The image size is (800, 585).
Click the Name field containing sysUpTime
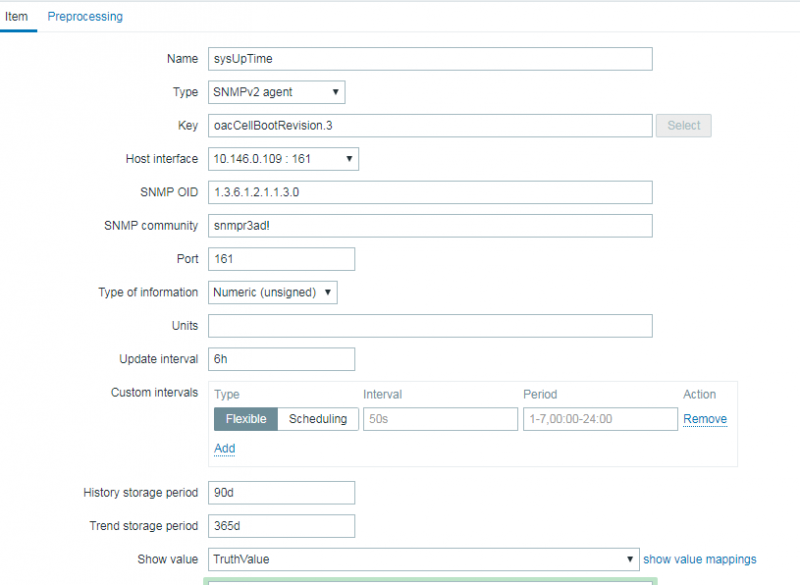point(430,59)
